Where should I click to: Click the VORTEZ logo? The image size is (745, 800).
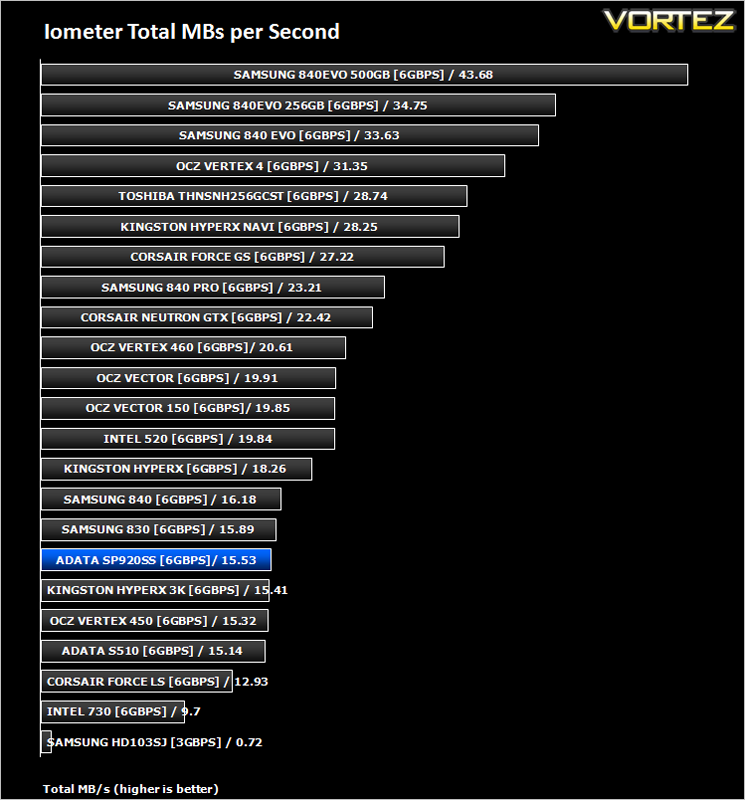pos(669,21)
